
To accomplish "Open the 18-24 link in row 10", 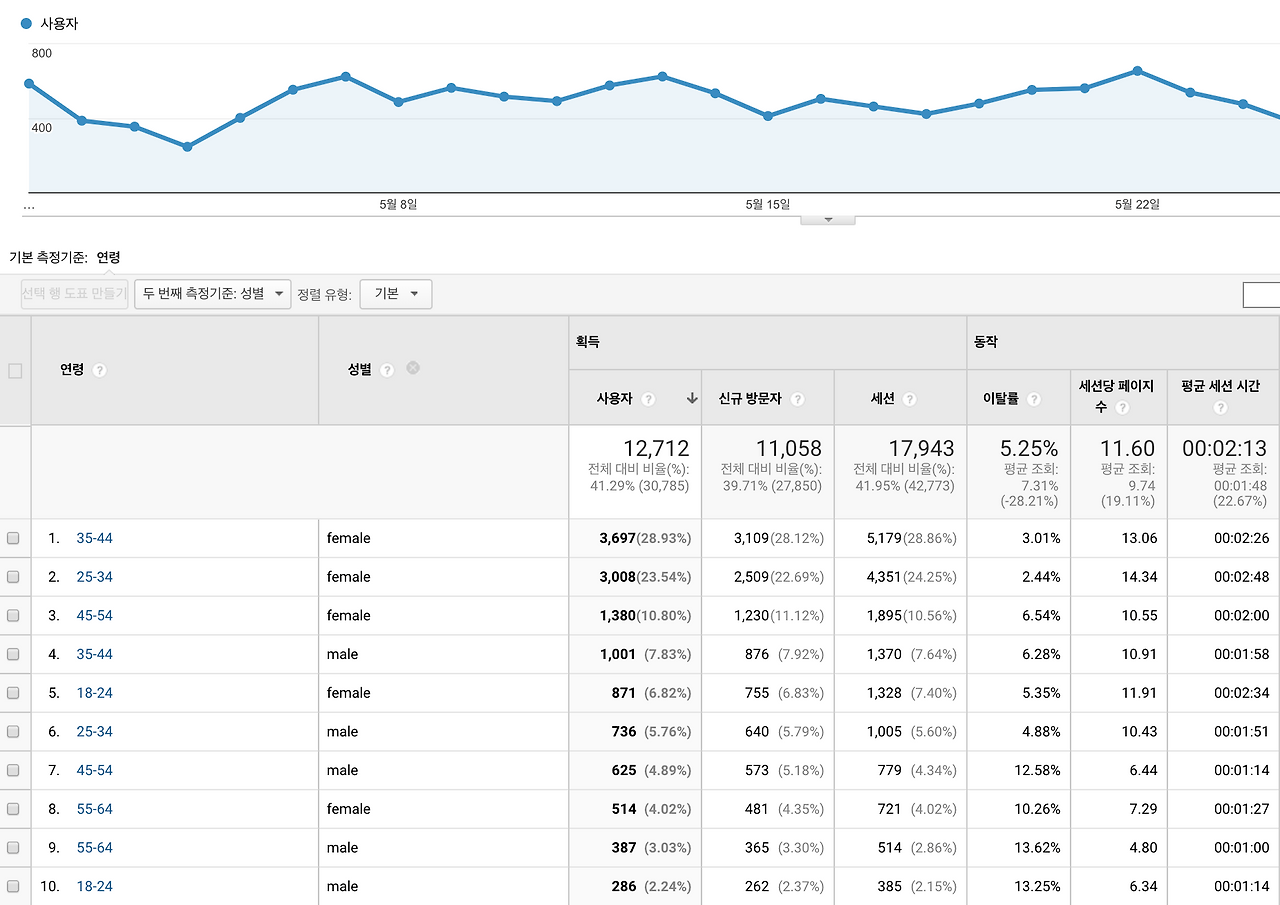I will pos(95,886).
